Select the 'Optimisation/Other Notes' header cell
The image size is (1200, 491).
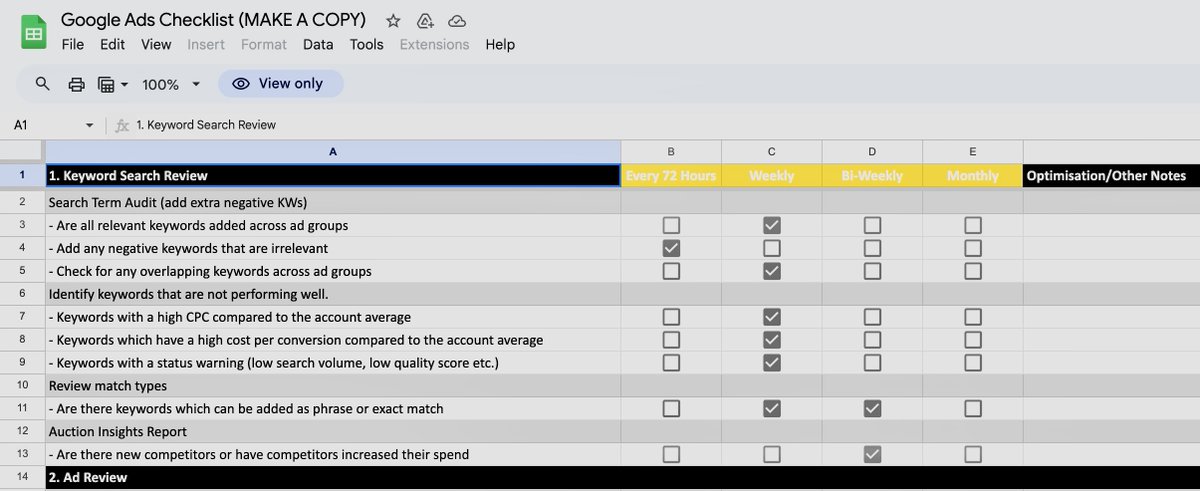(x=1111, y=176)
